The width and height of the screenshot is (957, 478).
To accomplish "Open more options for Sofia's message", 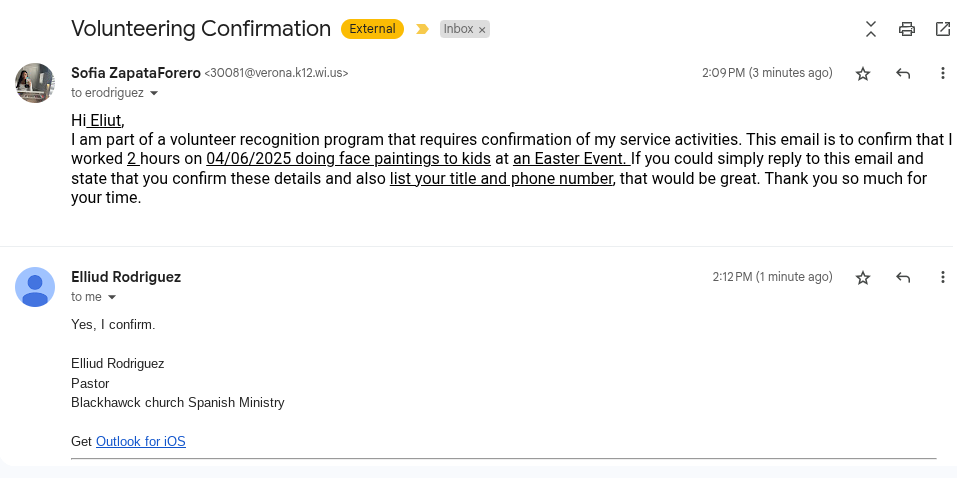I will click(x=942, y=73).
